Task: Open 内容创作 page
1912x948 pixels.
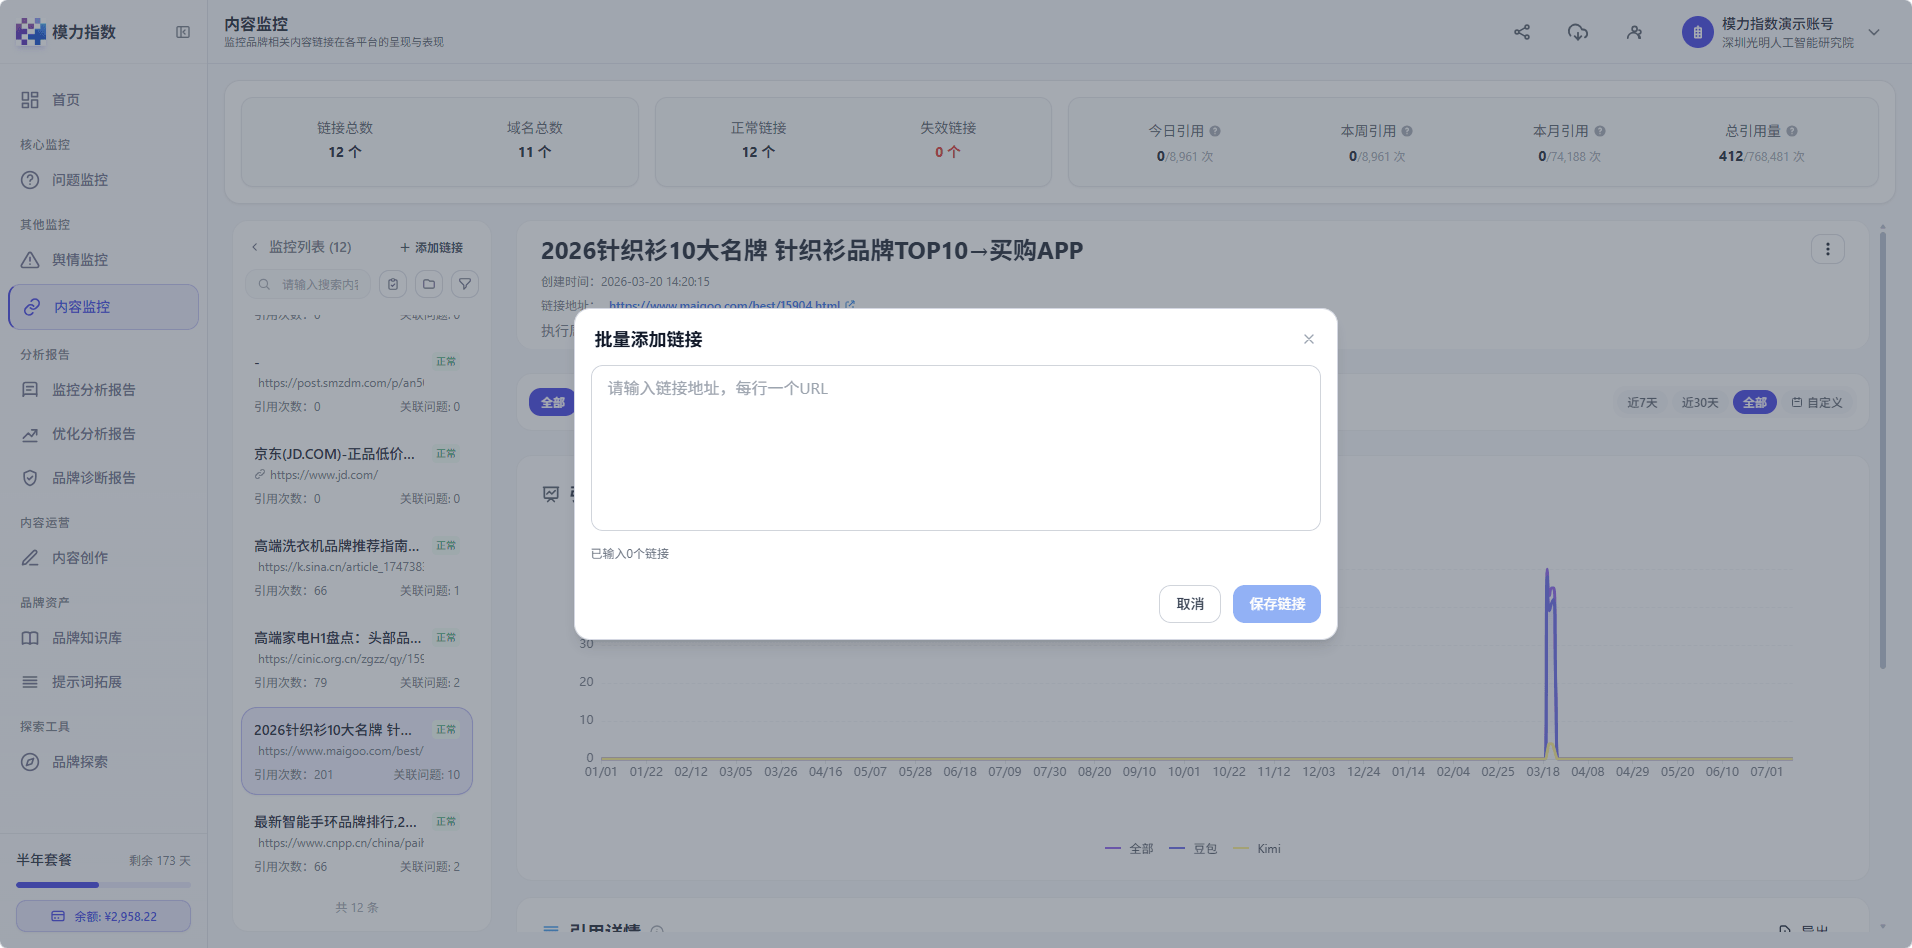Action: tap(103, 558)
